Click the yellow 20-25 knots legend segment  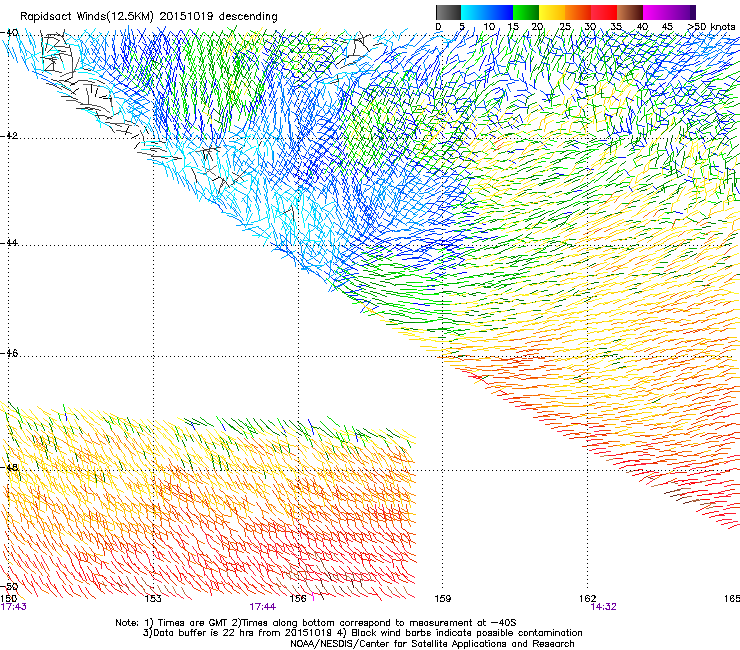552,12
